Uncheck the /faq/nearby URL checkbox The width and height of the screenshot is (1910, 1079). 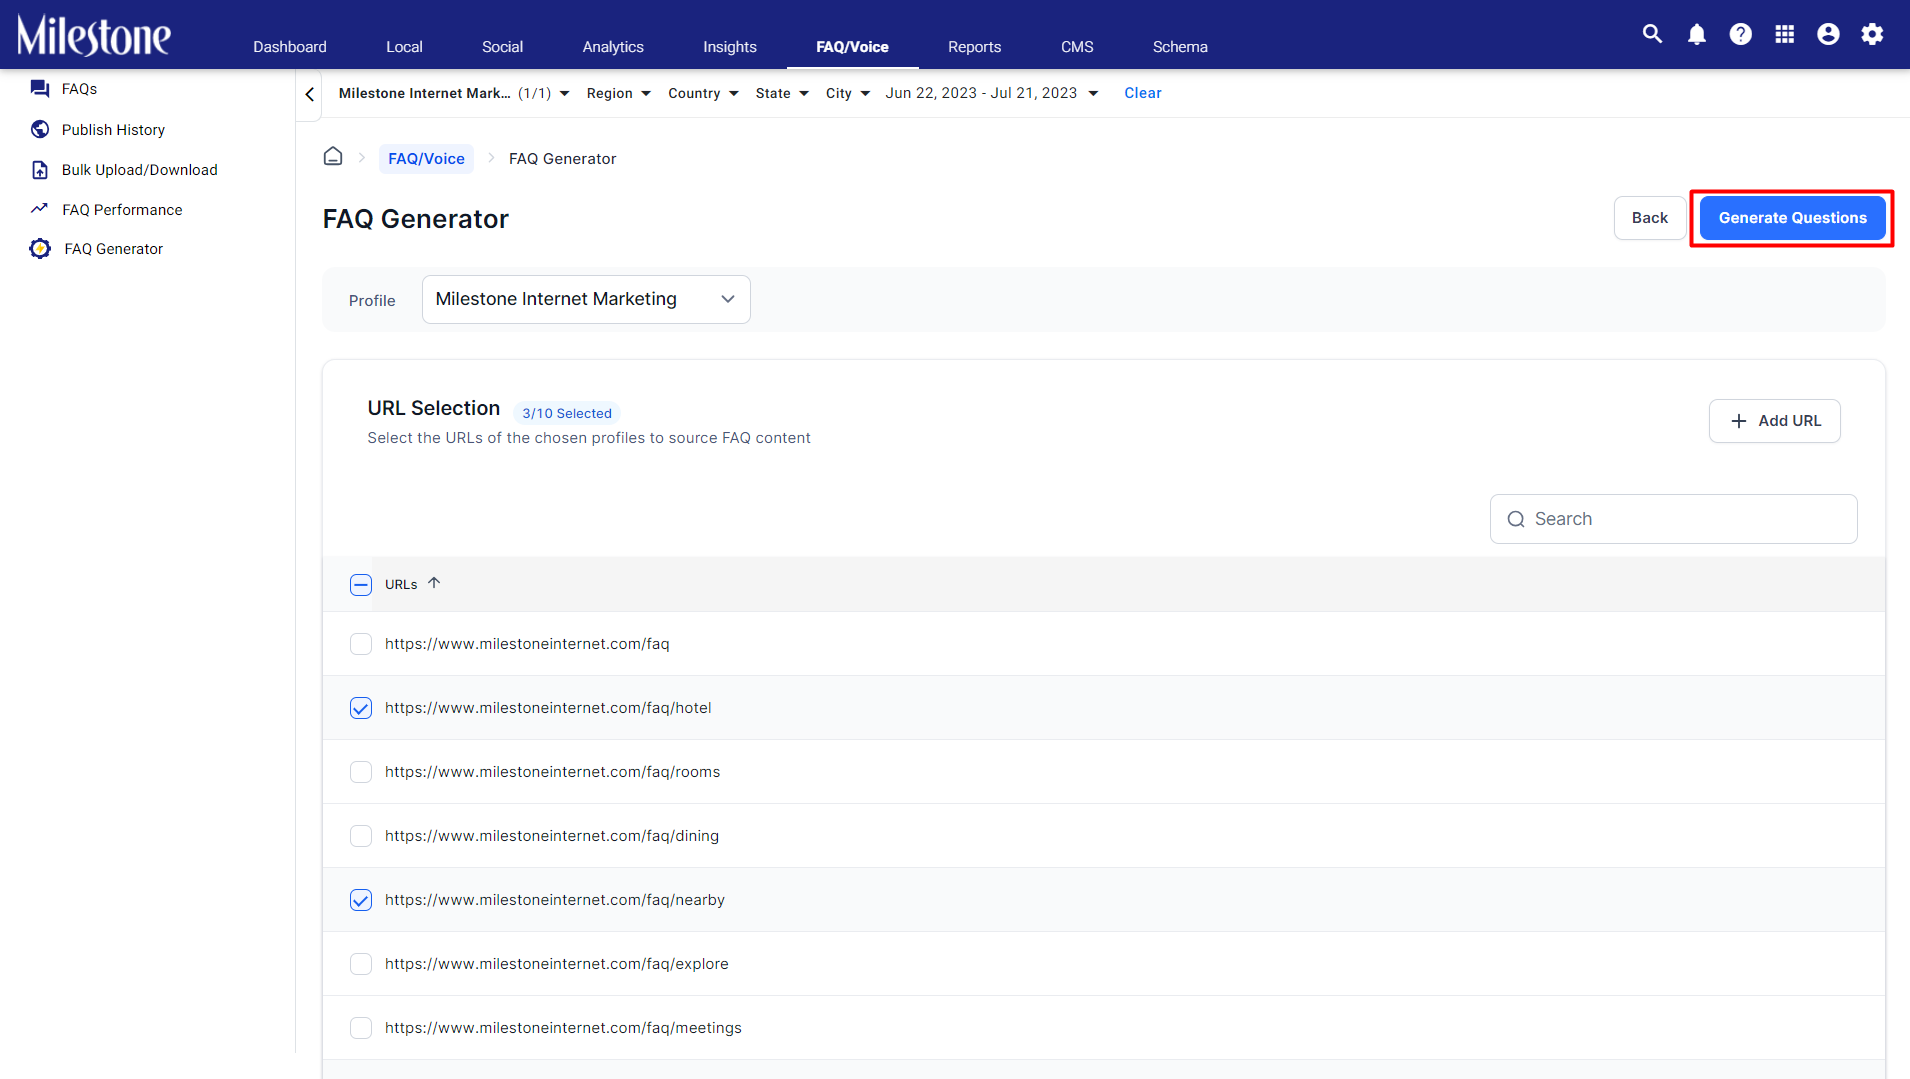point(361,900)
